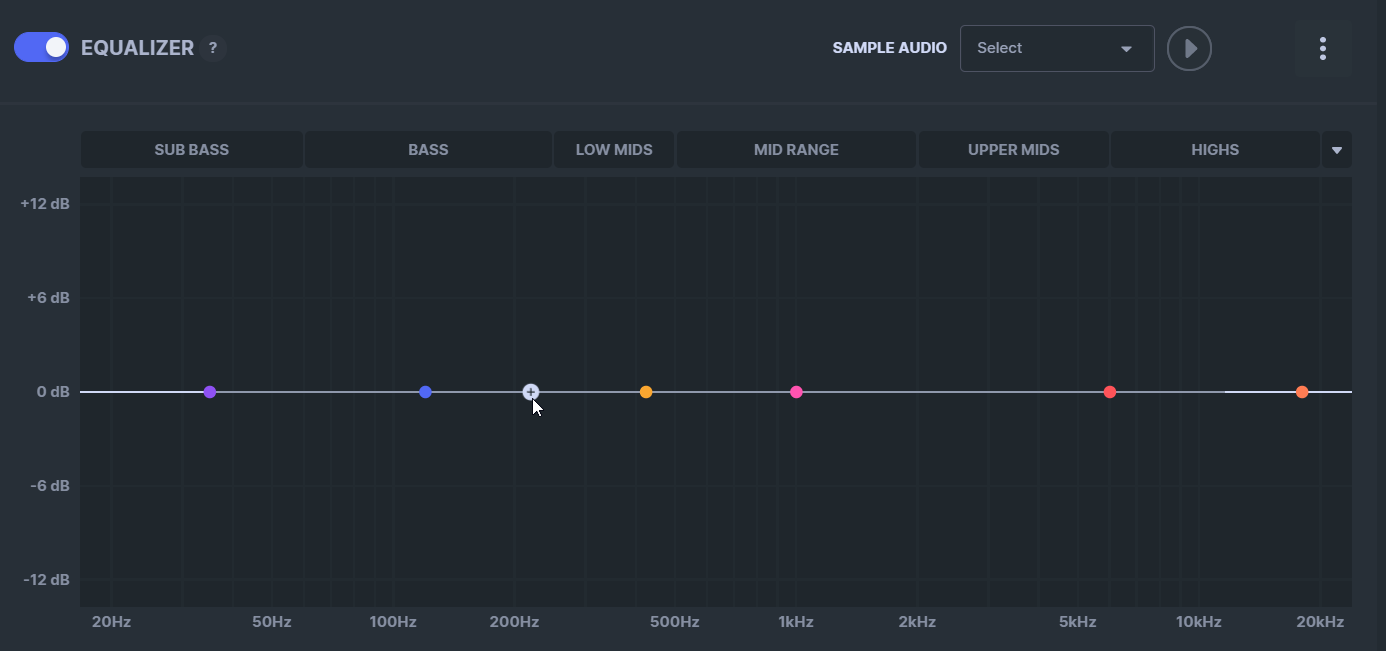Click the 2kHz frequency label
The image size is (1386, 651).
pyautogui.click(x=917, y=622)
